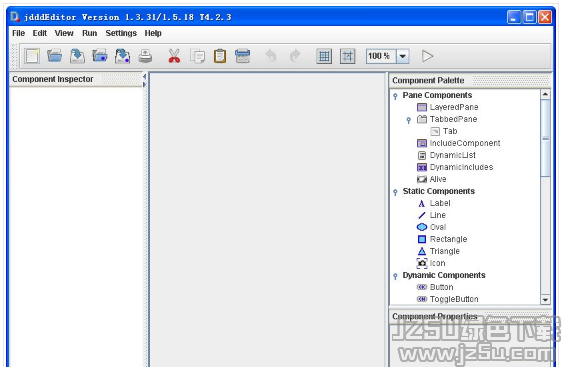
Task: Click the Component Properties panel title
Action: (435, 317)
